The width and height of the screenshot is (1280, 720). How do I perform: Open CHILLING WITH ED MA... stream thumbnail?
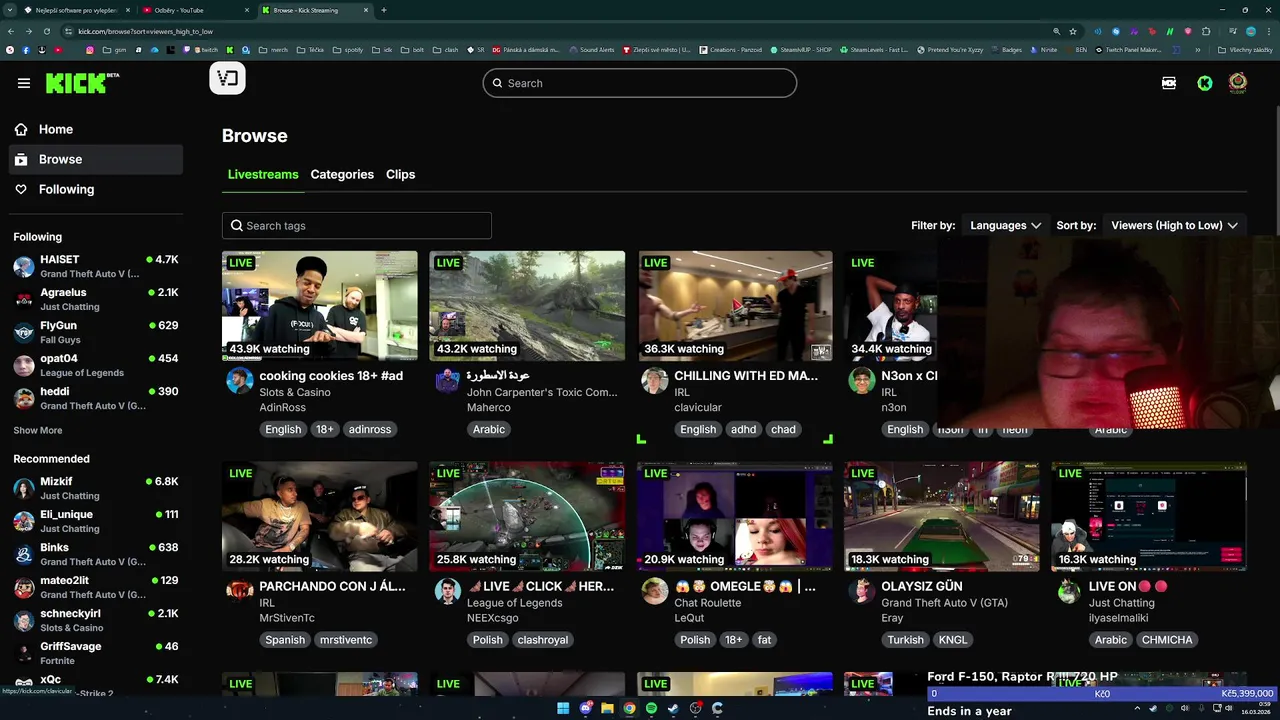735,305
